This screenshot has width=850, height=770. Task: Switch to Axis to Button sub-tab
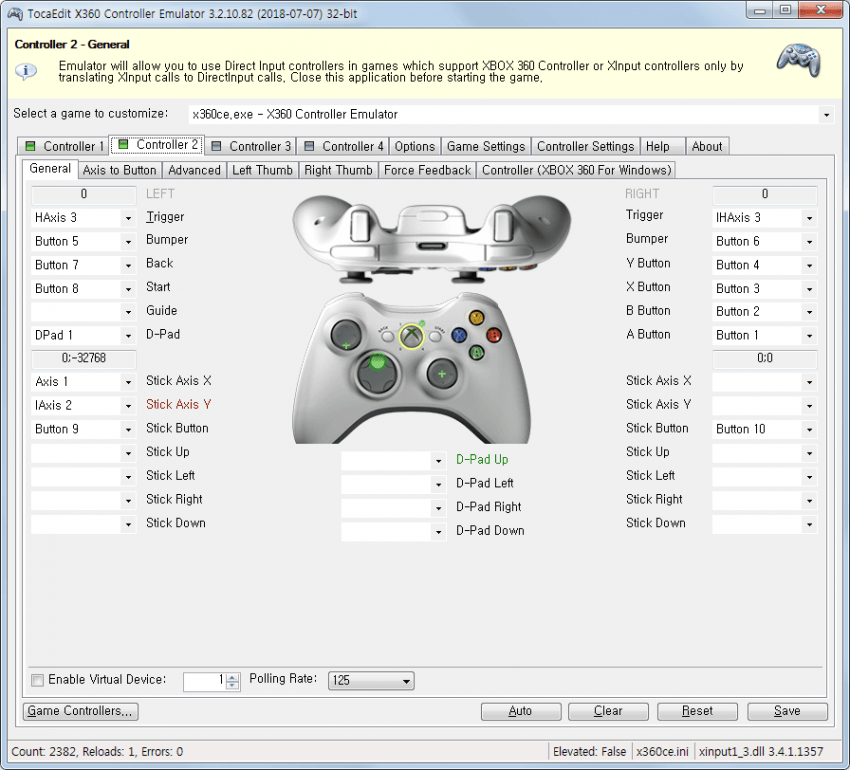[119, 170]
